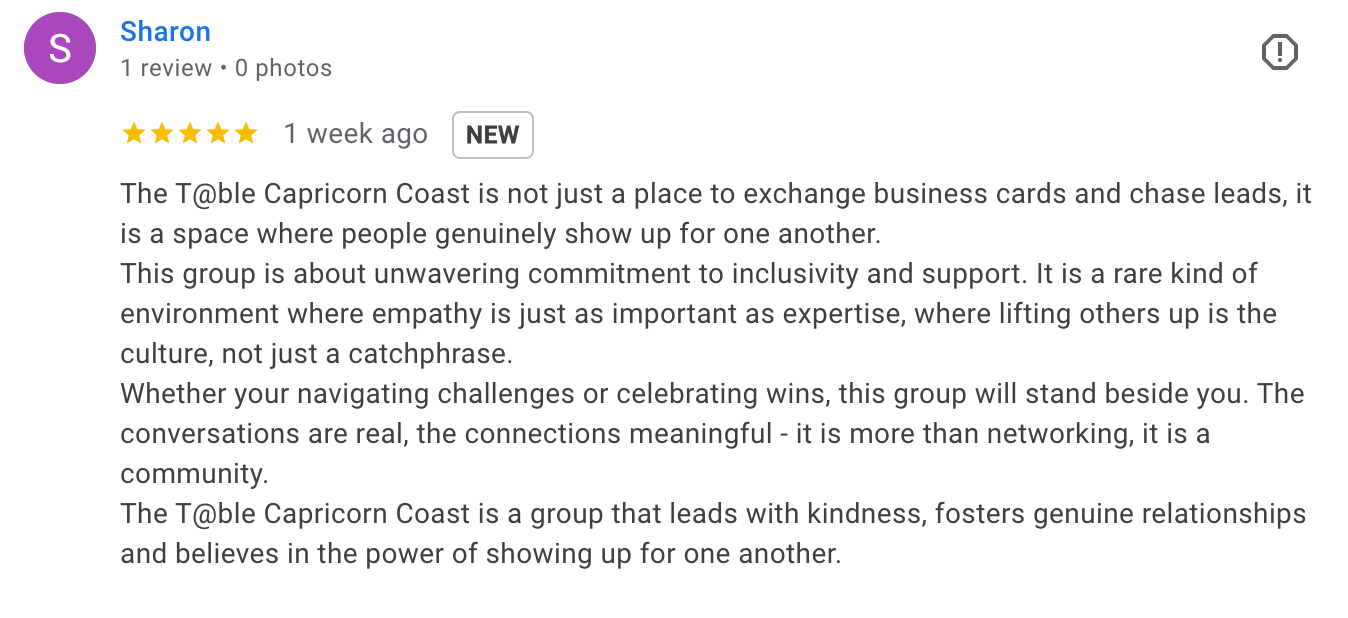Click the third rating star
The height and width of the screenshot is (618, 1348).
tap(189, 134)
